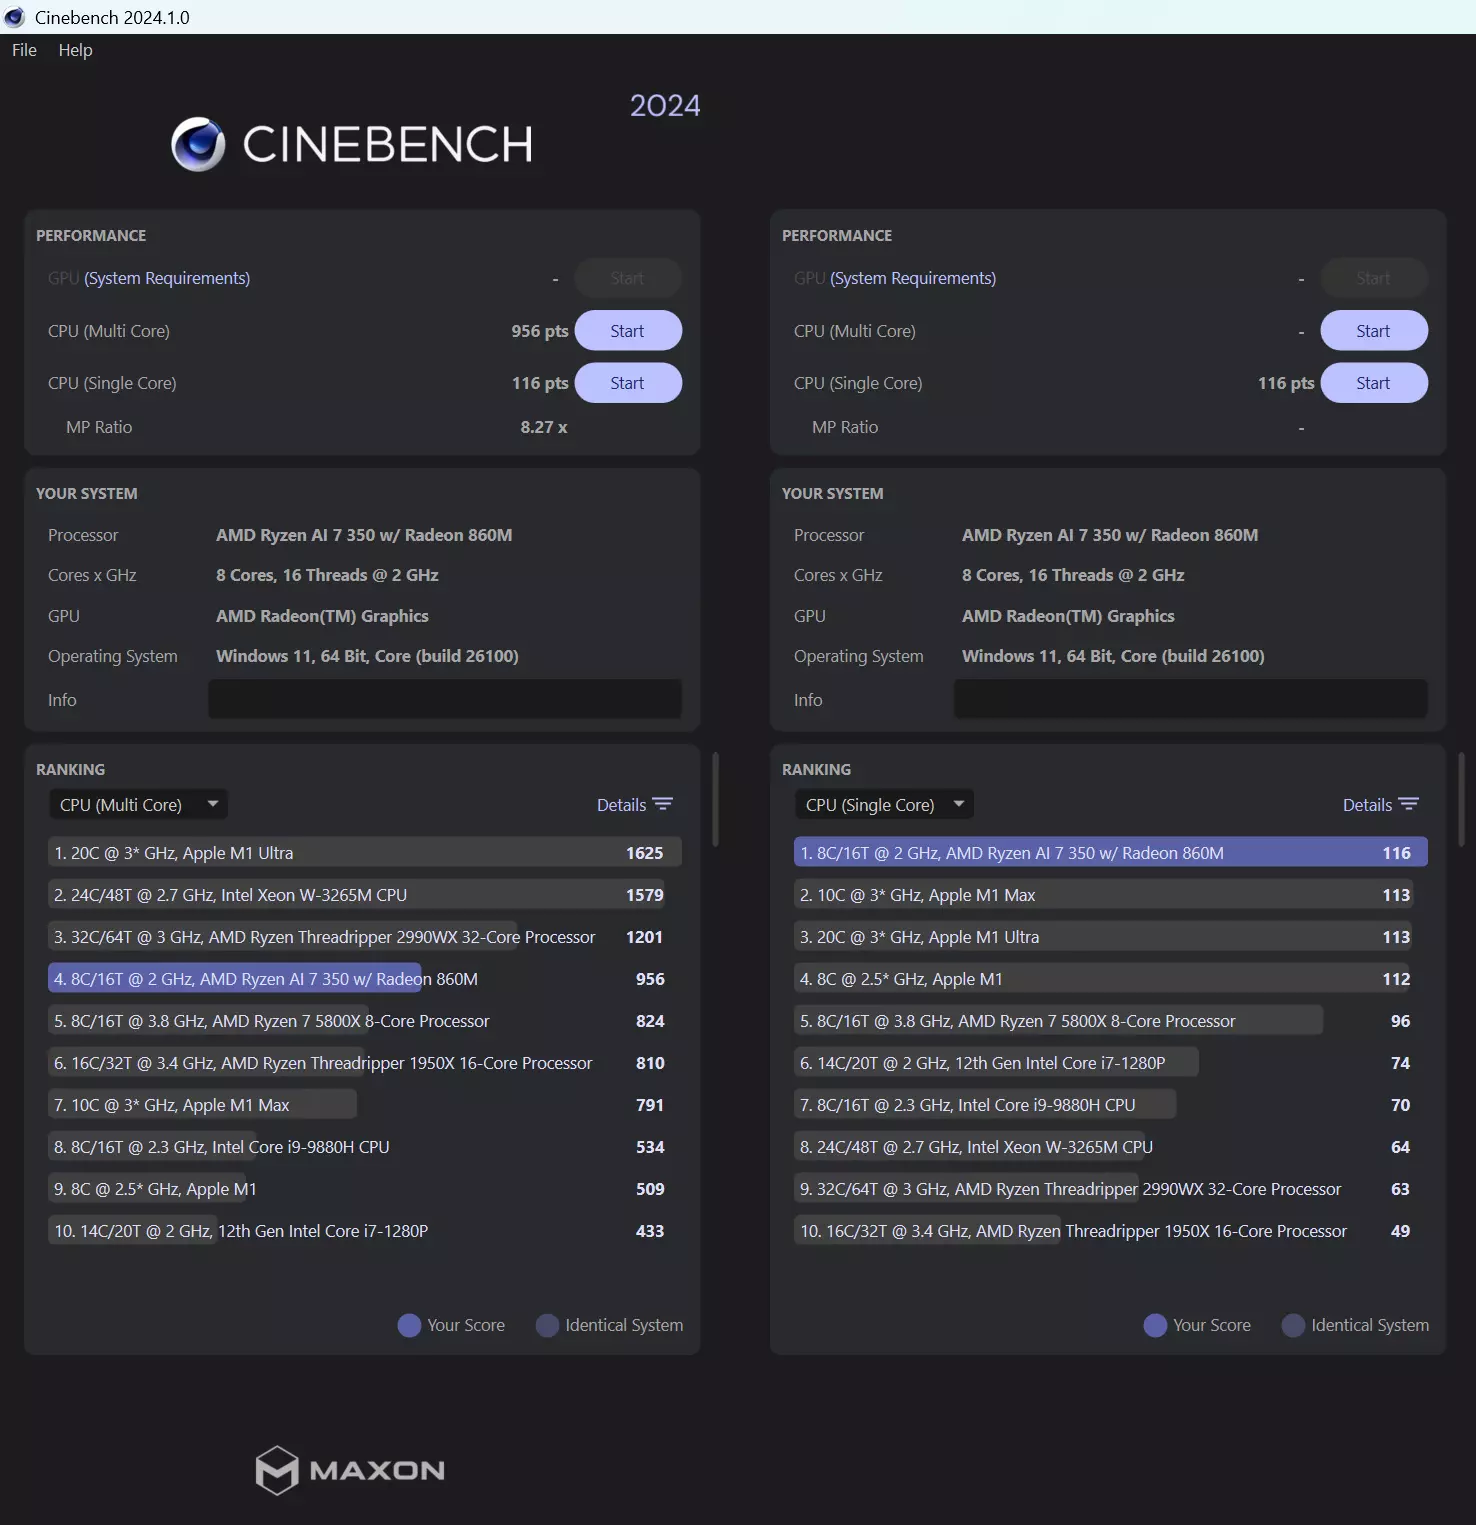This screenshot has height=1525, width=1476.
Task: Select the Threadripper 1950X 49 single-core row
Action: coord(1111,1231)
